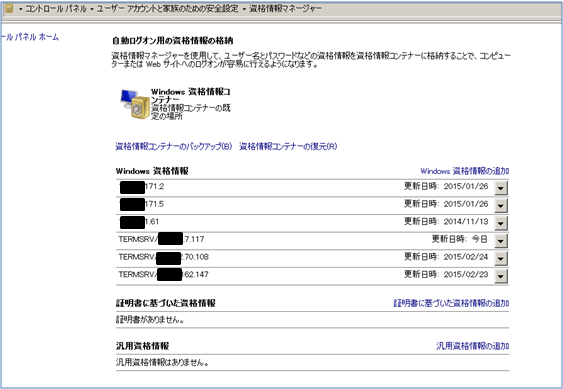Image resolution: width=563 pixels, height=389 pixels.
Task: Click the 更新日時: 2014/11/13 text
Action: [446, 222]
